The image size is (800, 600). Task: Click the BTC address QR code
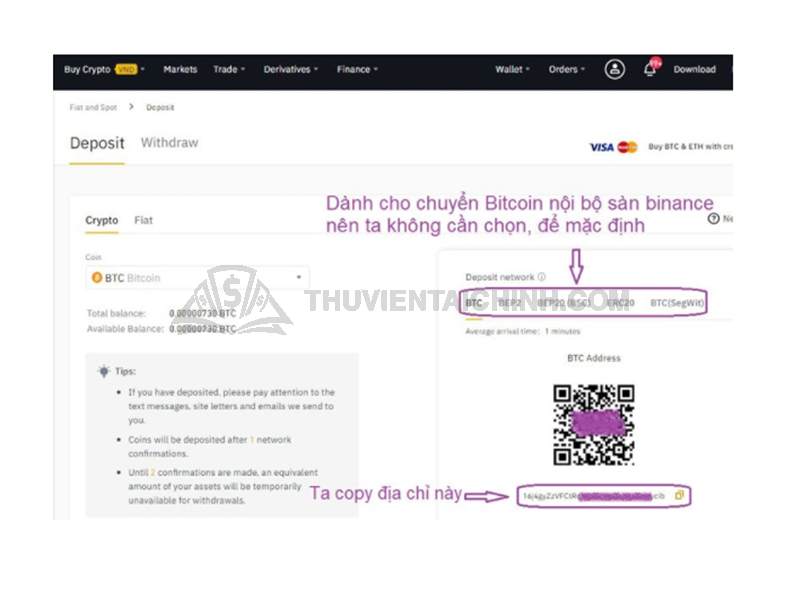click(594, 424)
